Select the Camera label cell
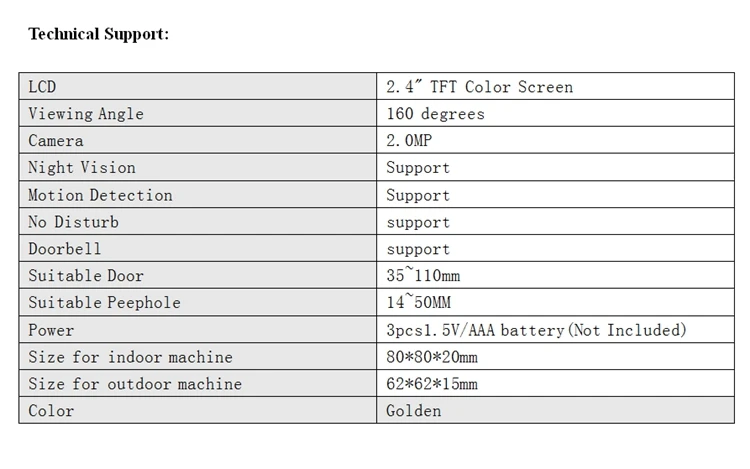Screen dimensions: 750x469 [198, 140]
